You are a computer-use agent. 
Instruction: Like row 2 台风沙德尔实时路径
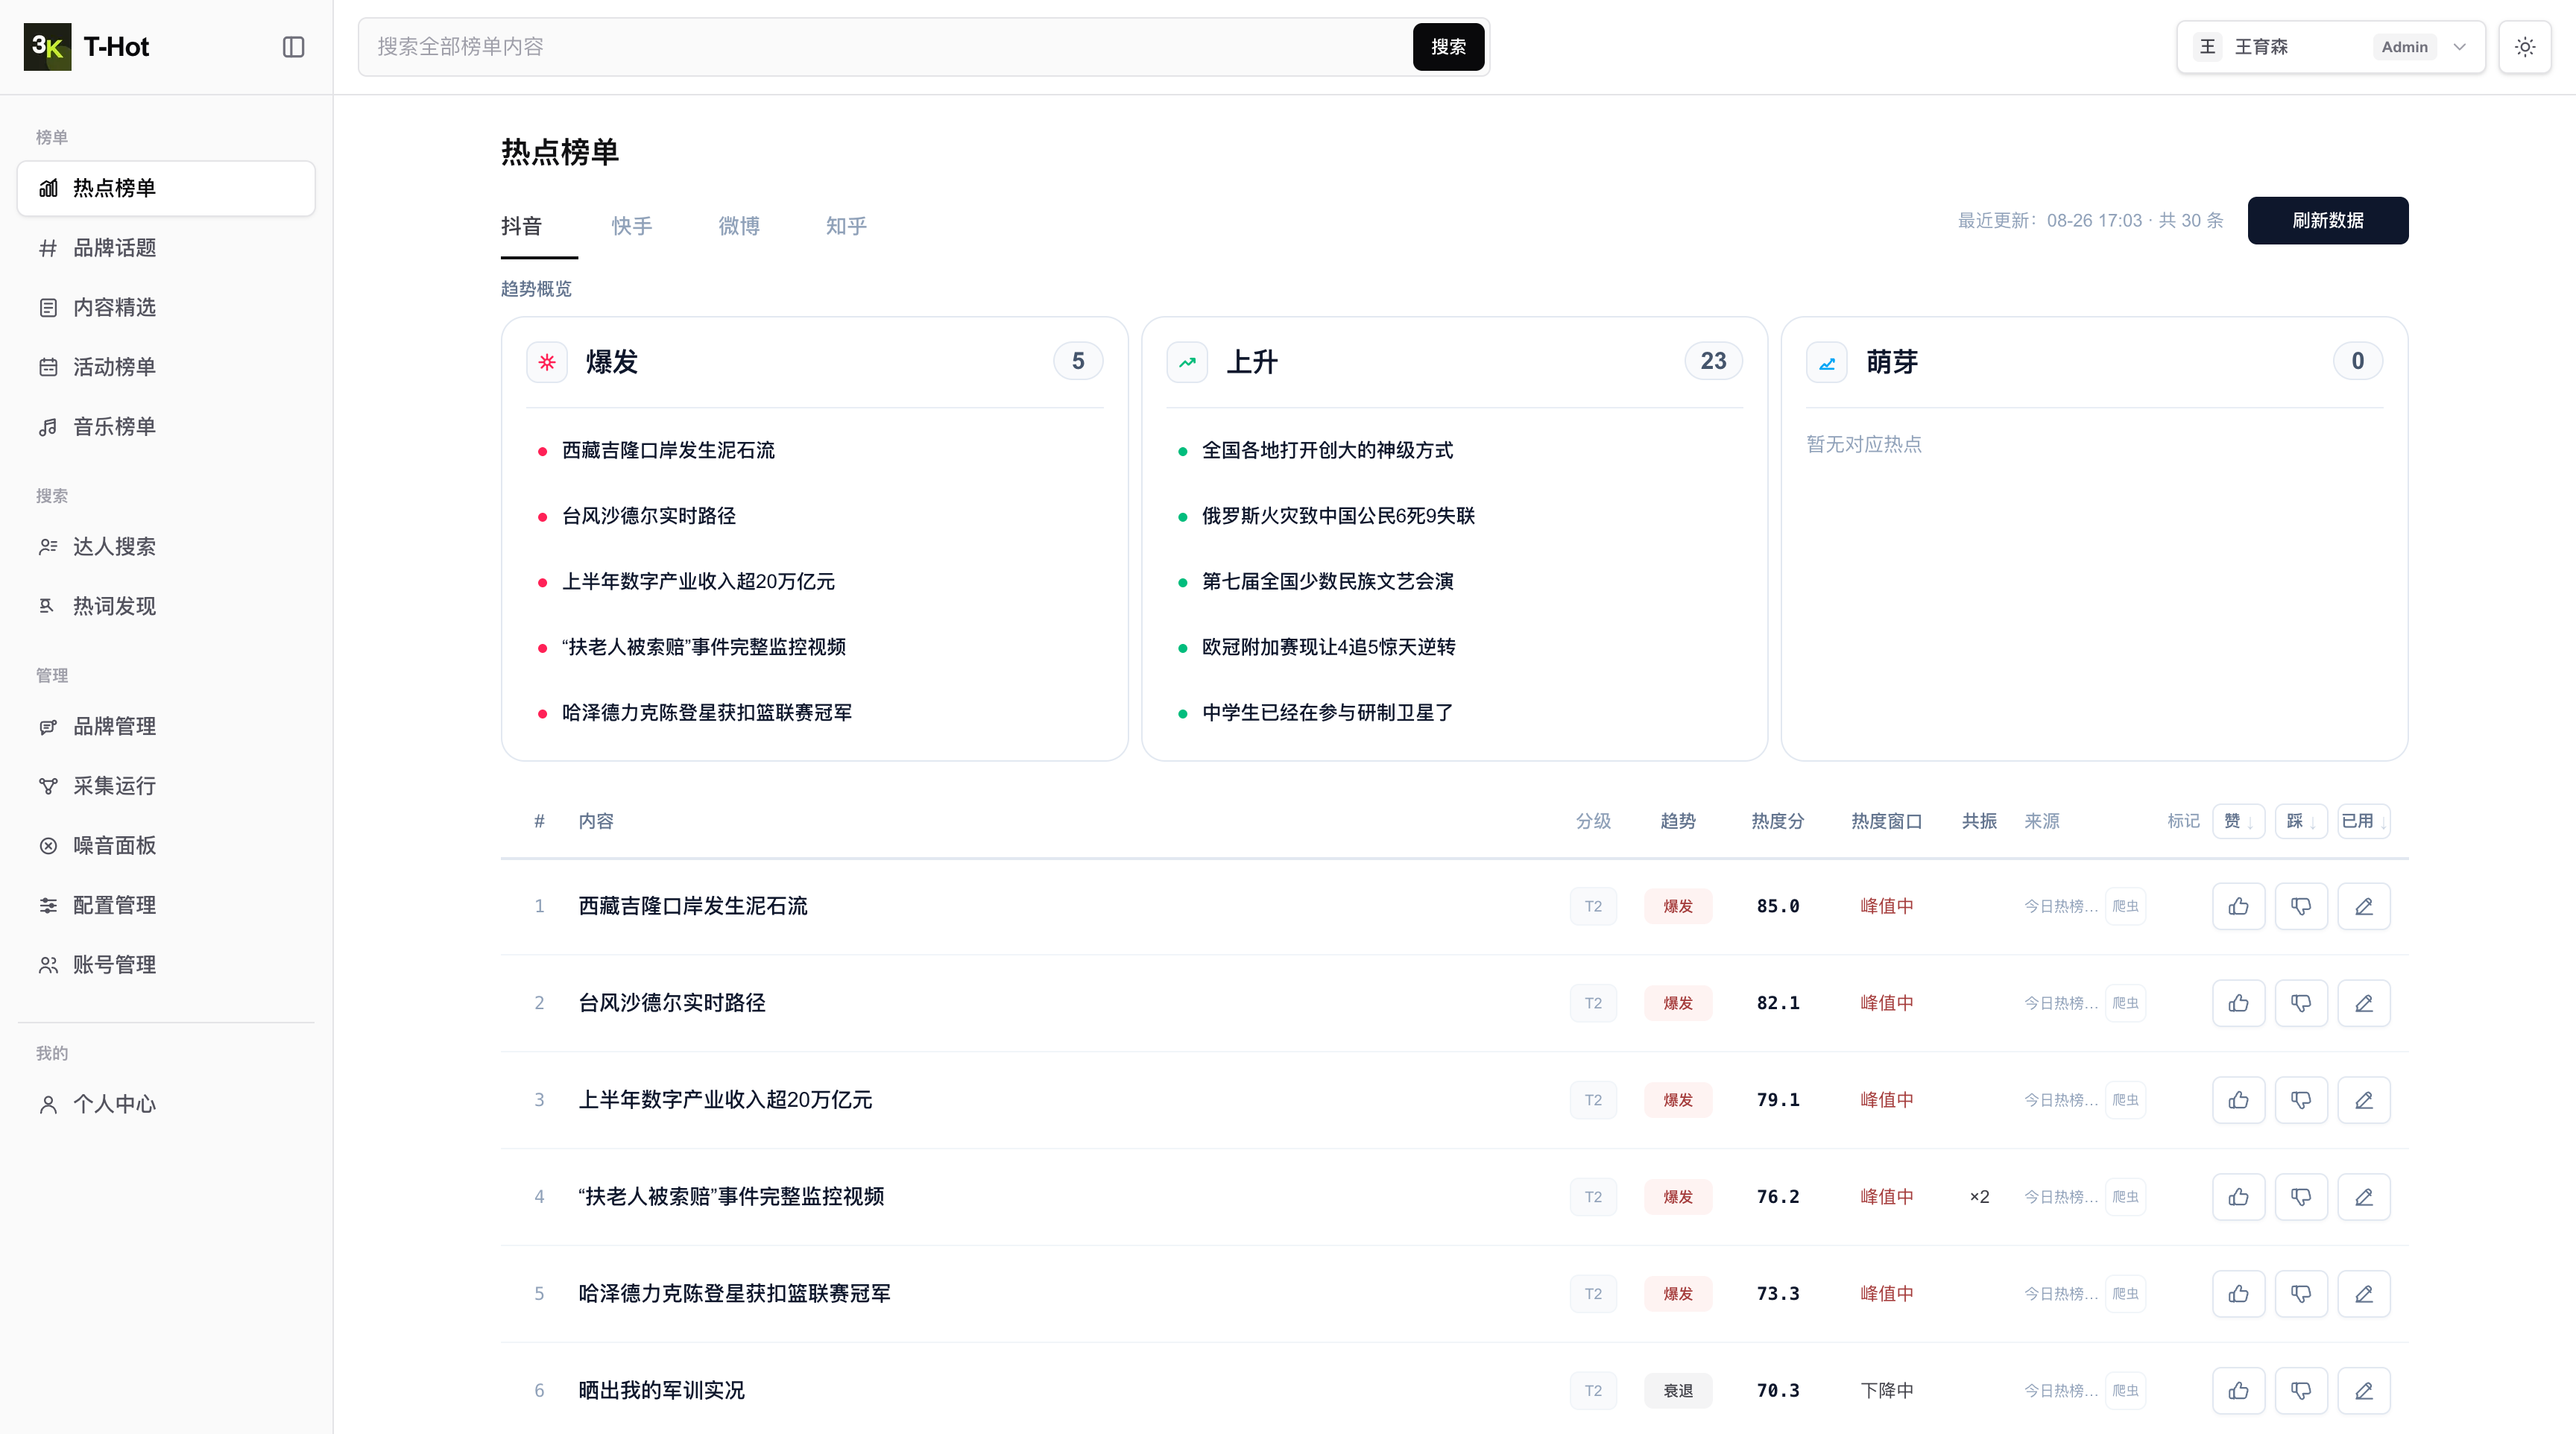(x=2238, y=1003)
